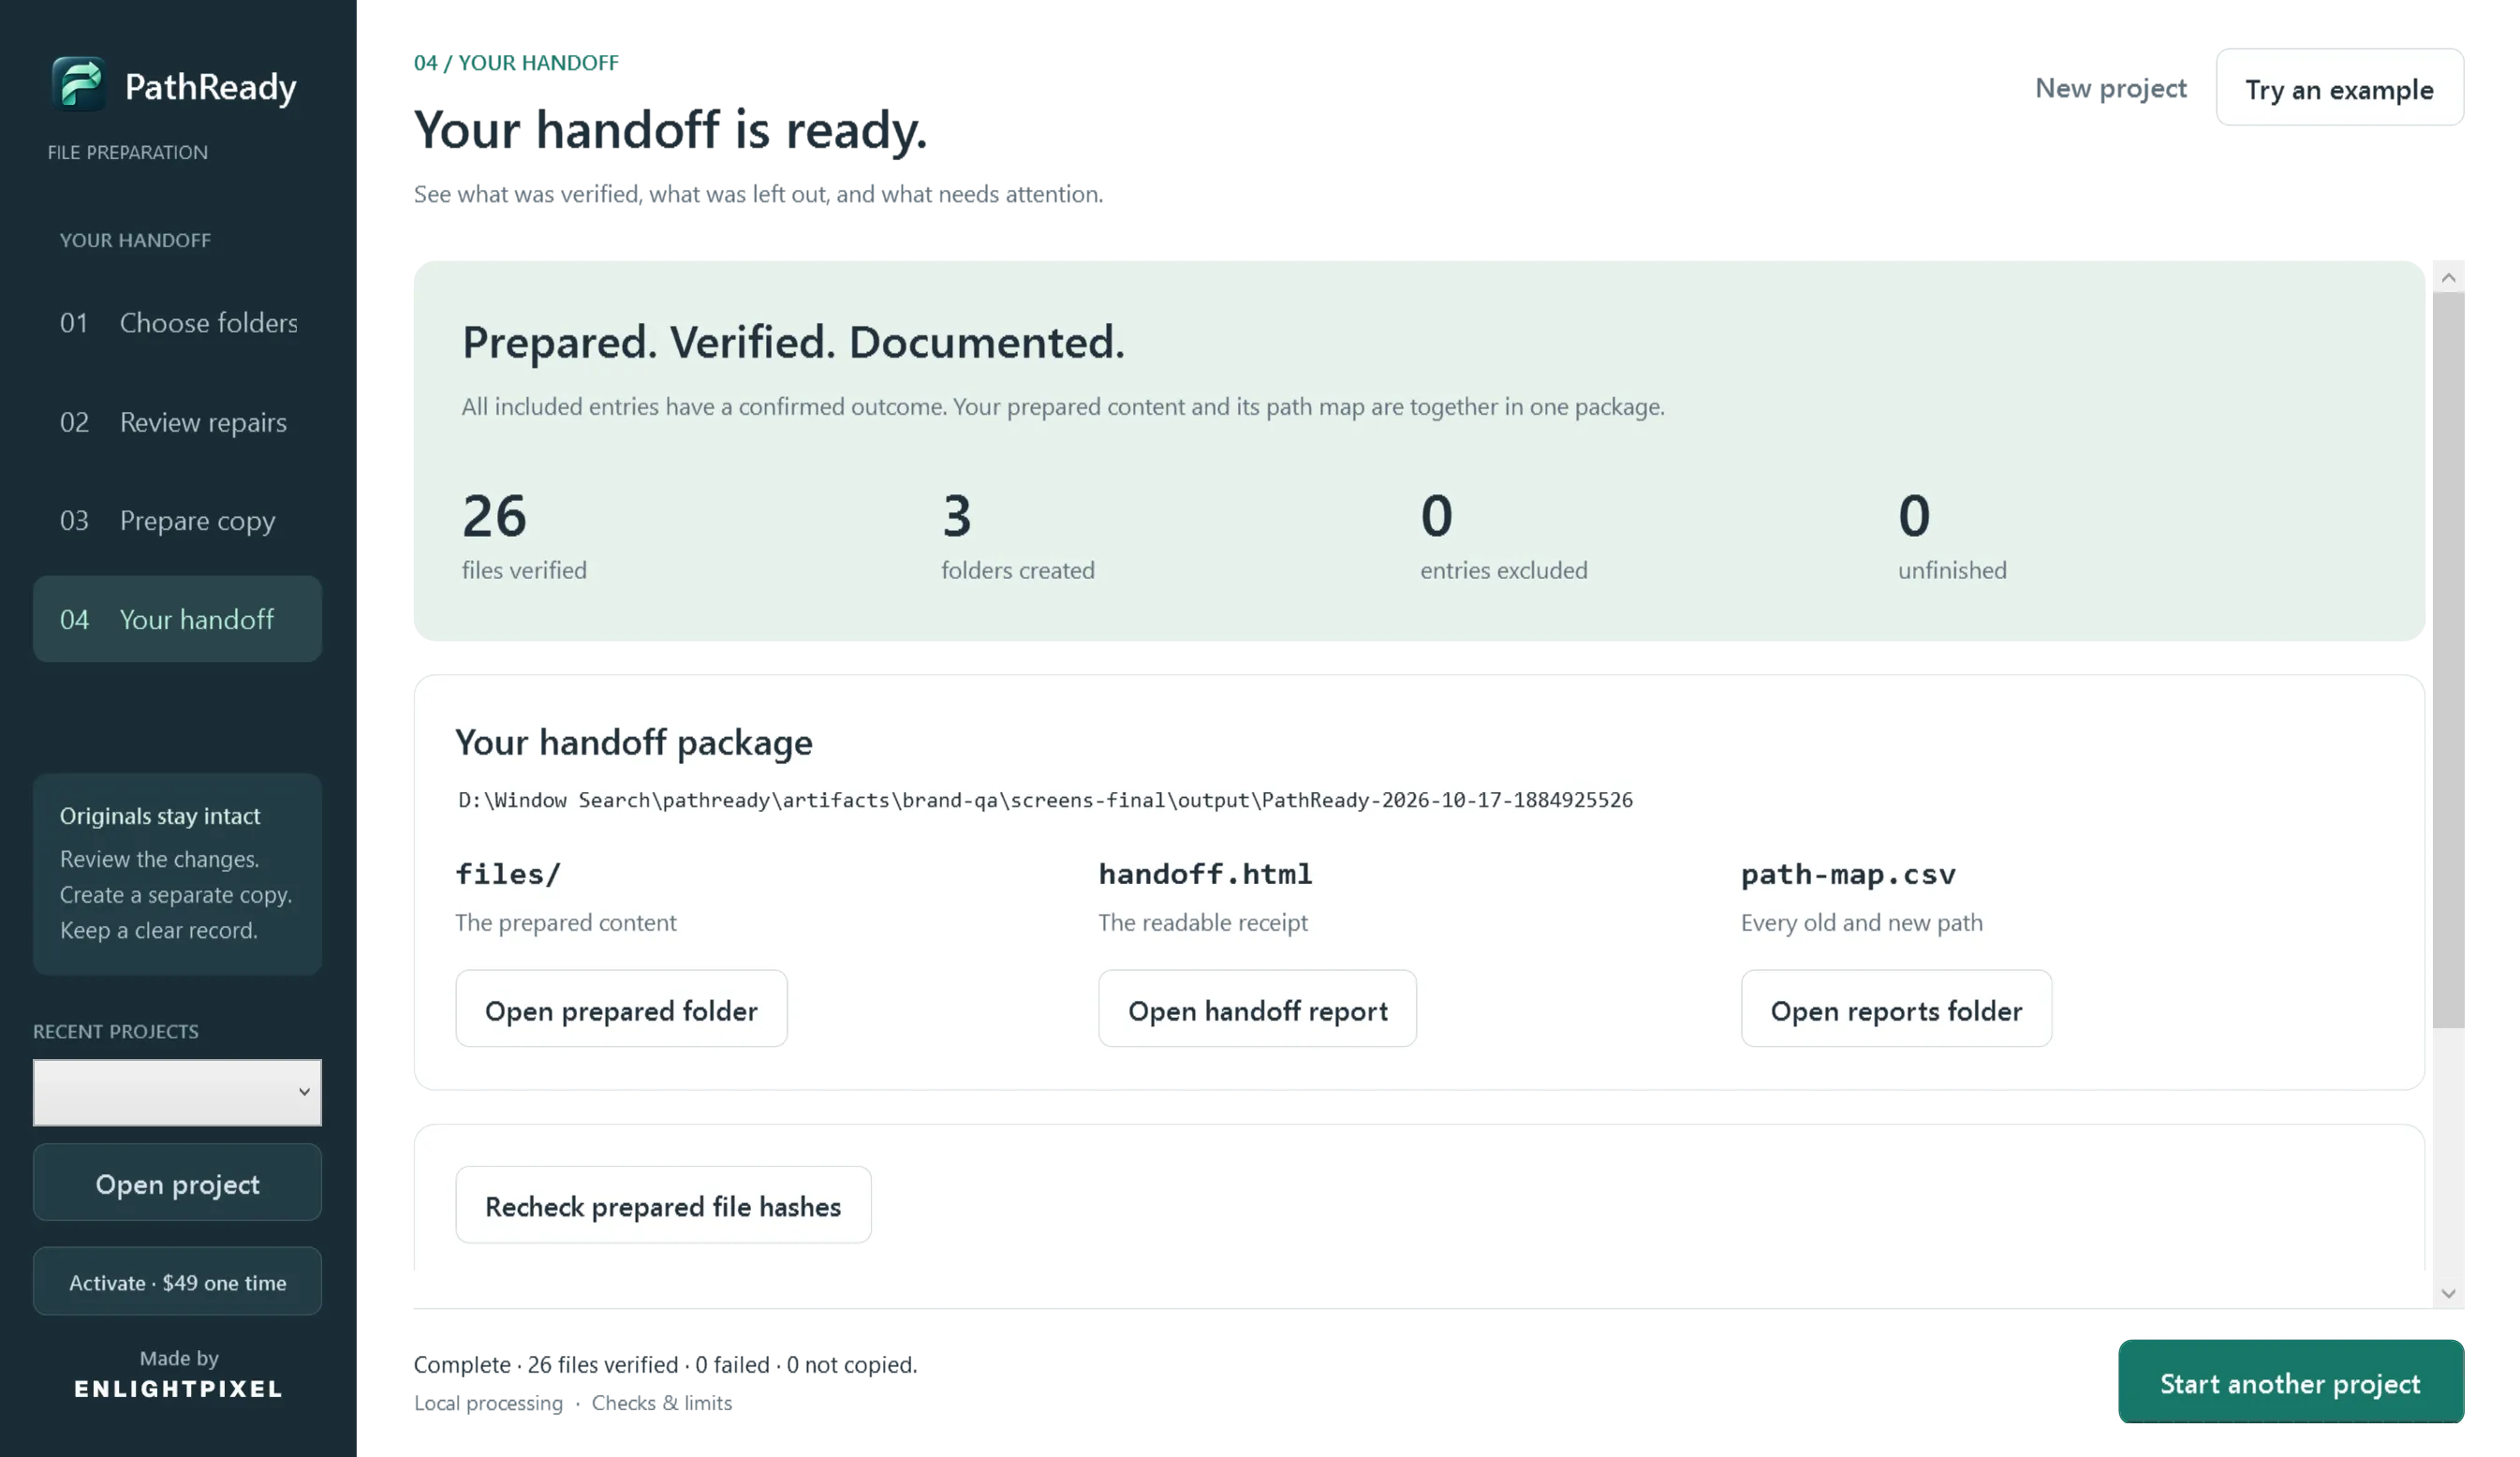This screenshot has width=2520, height=1457.
Task: Go to step 01 Choose folders
Action: 178,323
